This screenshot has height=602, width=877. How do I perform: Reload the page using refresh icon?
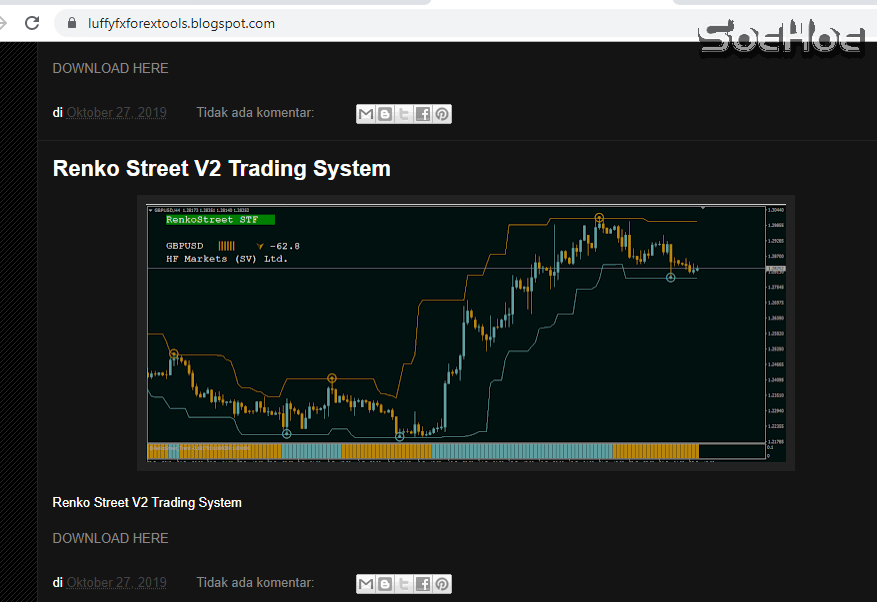tap(31, 22)
